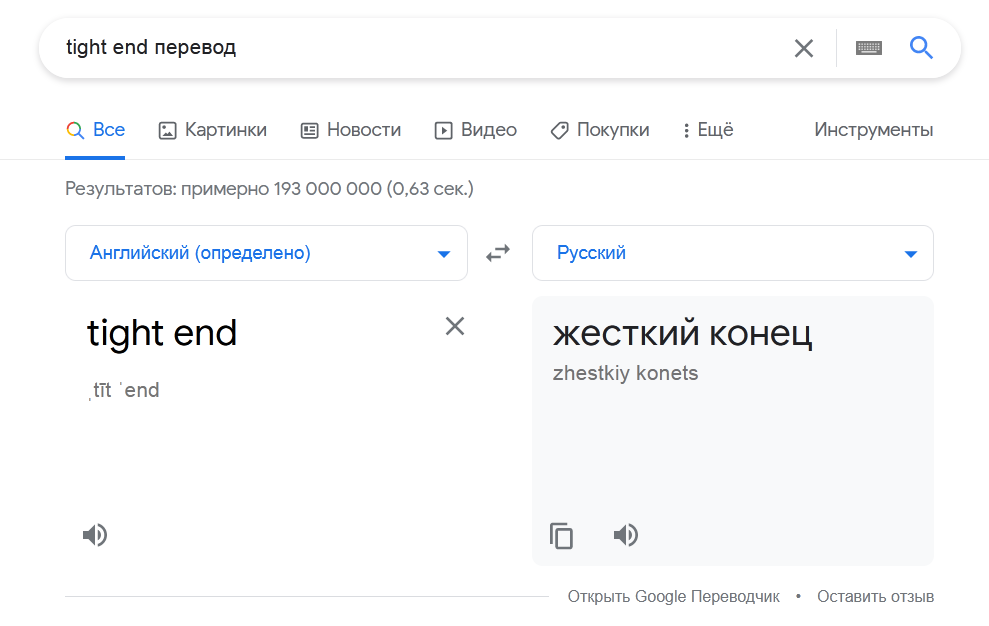Switch to the "Покупки" results
Viewport: 989px width, 626px height.
click(x=600, y=130)
